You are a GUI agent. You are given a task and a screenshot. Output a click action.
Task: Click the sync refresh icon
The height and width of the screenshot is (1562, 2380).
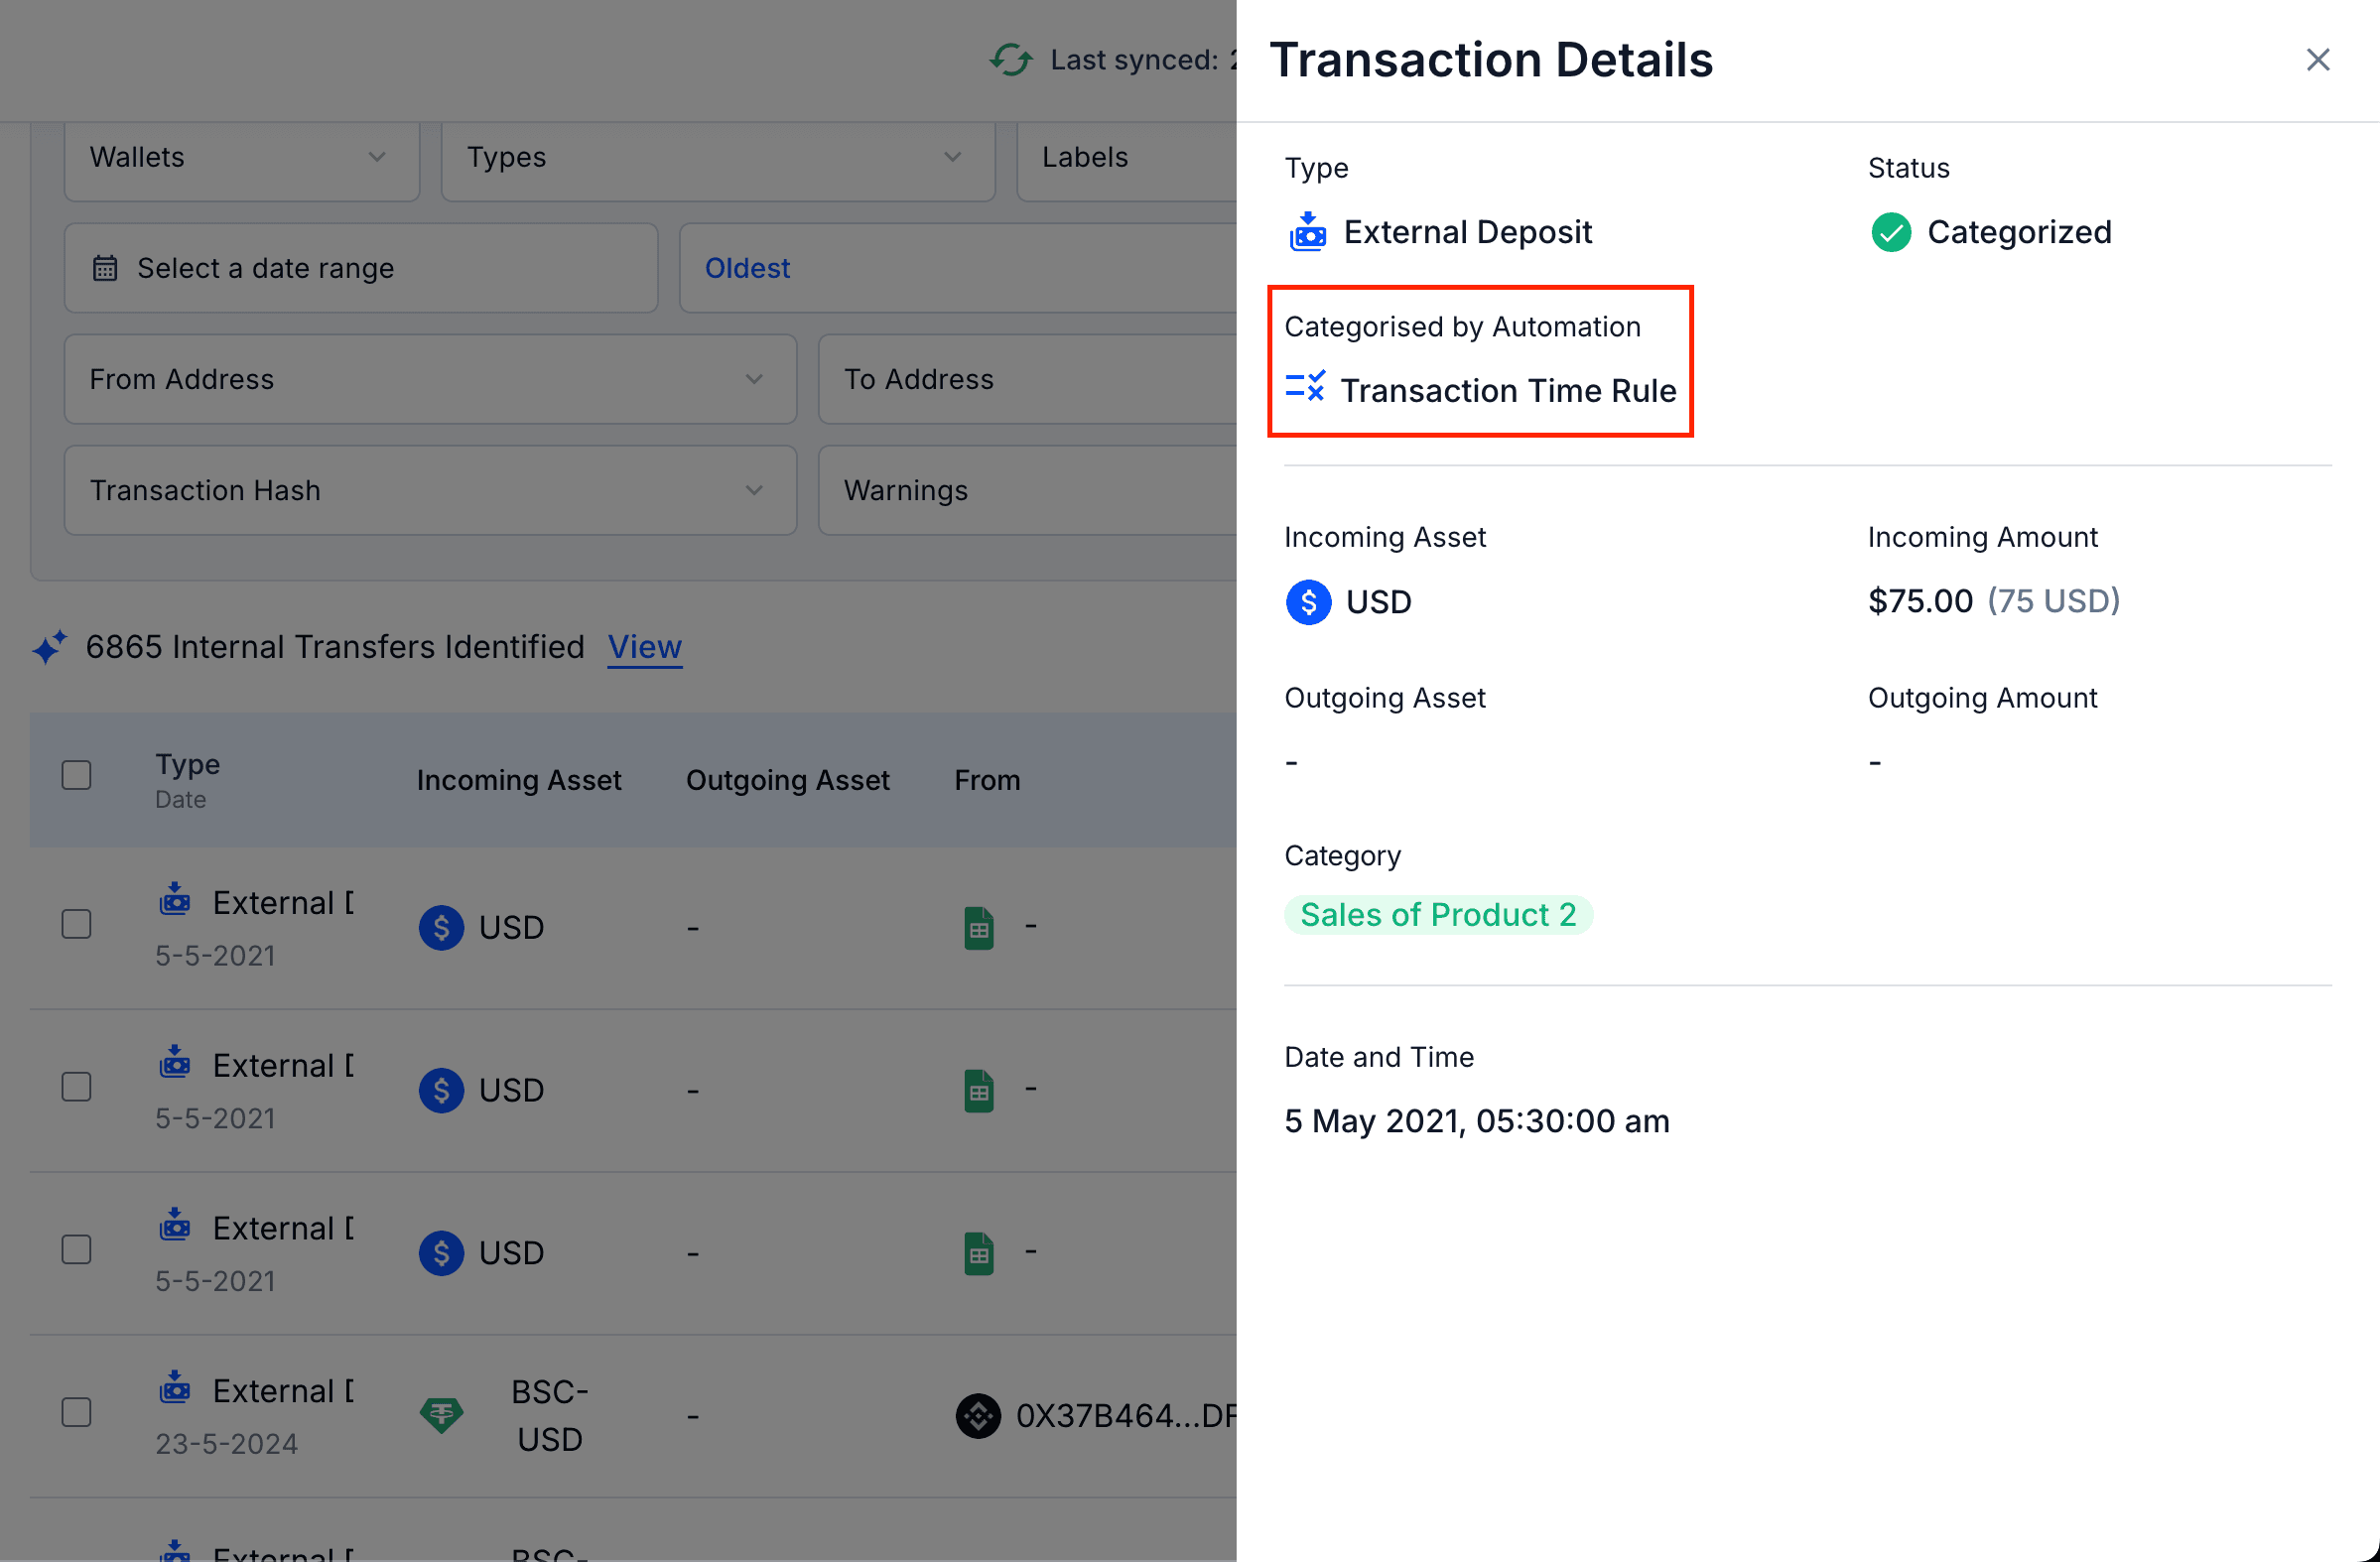pos(1011,60)
